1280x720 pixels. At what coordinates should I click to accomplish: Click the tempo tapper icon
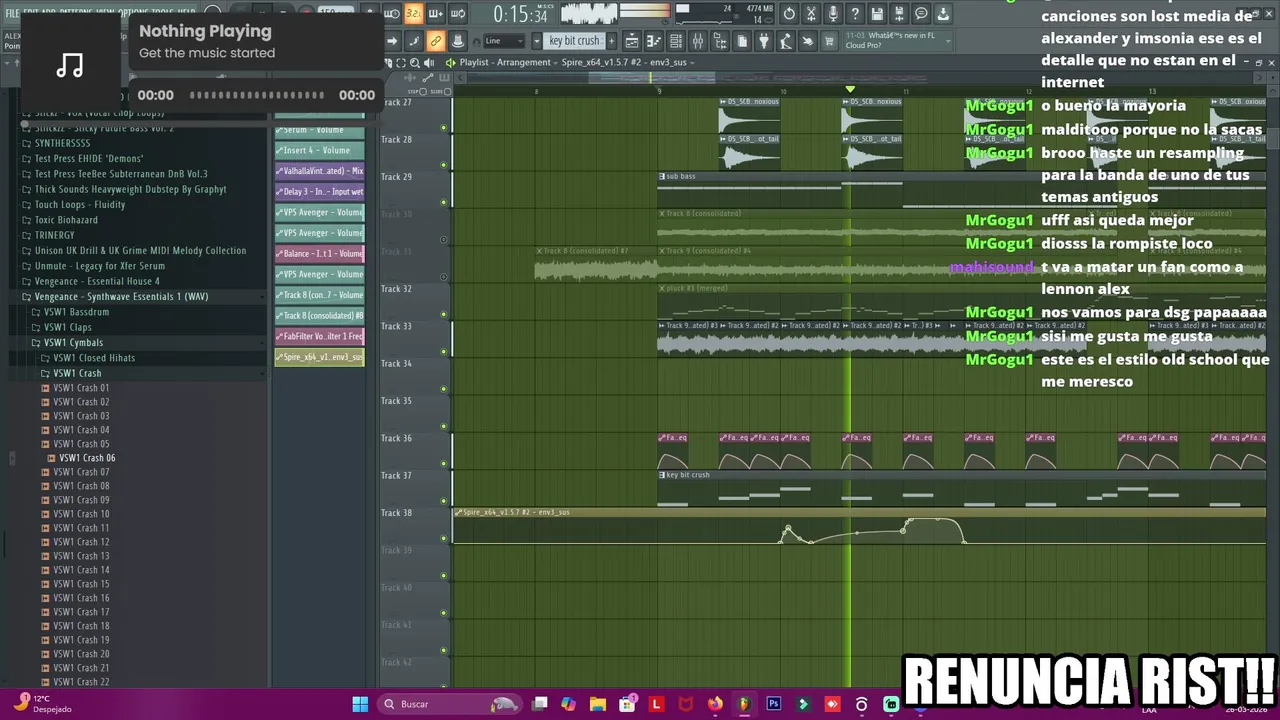pos(786,41)
